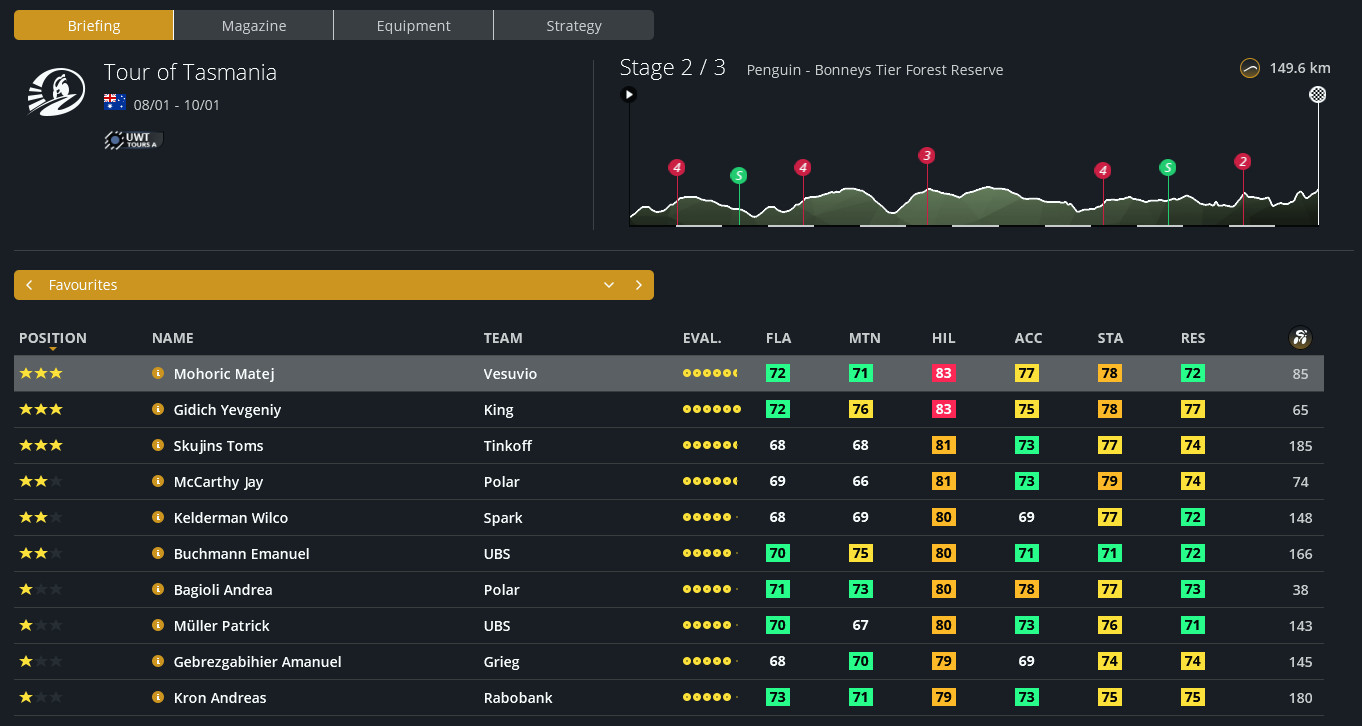
Task: Click the rider number column header icon
Action: click(x=1300, y=338)
